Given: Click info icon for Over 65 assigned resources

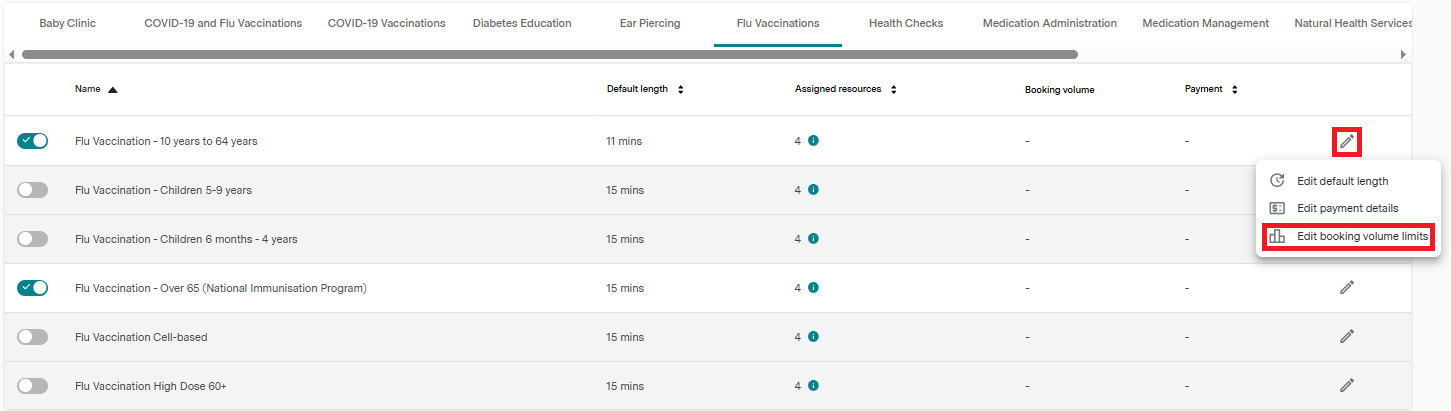Looking at the screenshot, I should pyautogui.click(x=813, y=288).
